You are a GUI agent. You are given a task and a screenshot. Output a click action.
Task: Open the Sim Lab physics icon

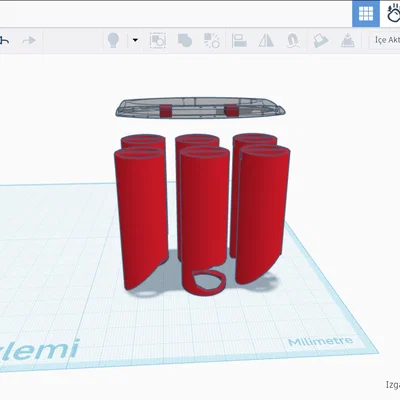(393, 14)
